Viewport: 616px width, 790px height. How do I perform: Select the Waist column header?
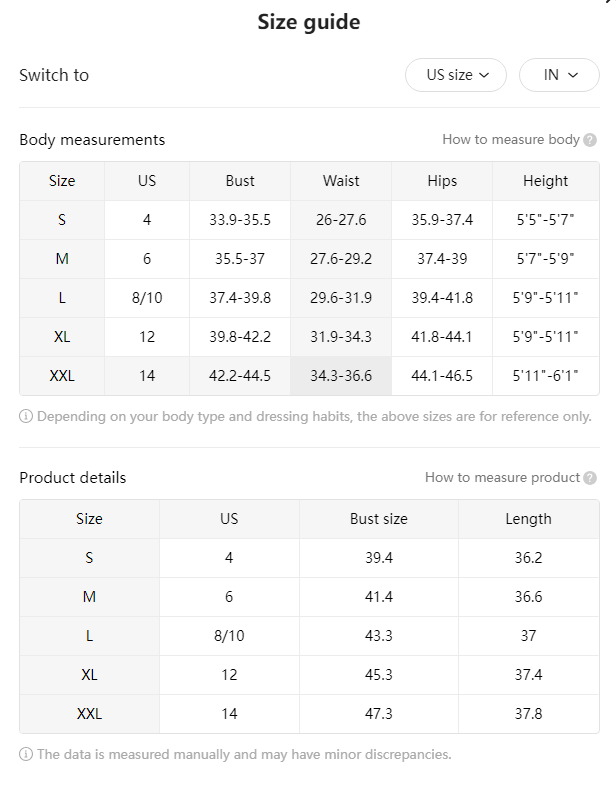341,181
